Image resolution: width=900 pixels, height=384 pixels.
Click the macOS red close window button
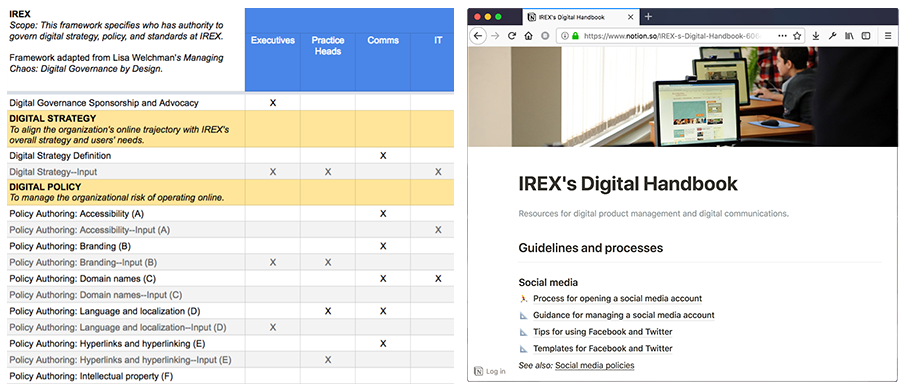[477, 17]
